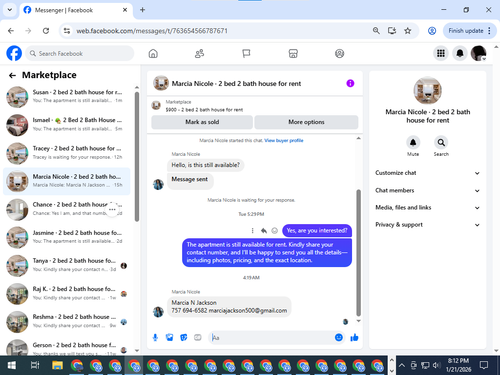The image size is (500, 375).
Task: Open the Windows Start menu
Action: click(12, 365)
